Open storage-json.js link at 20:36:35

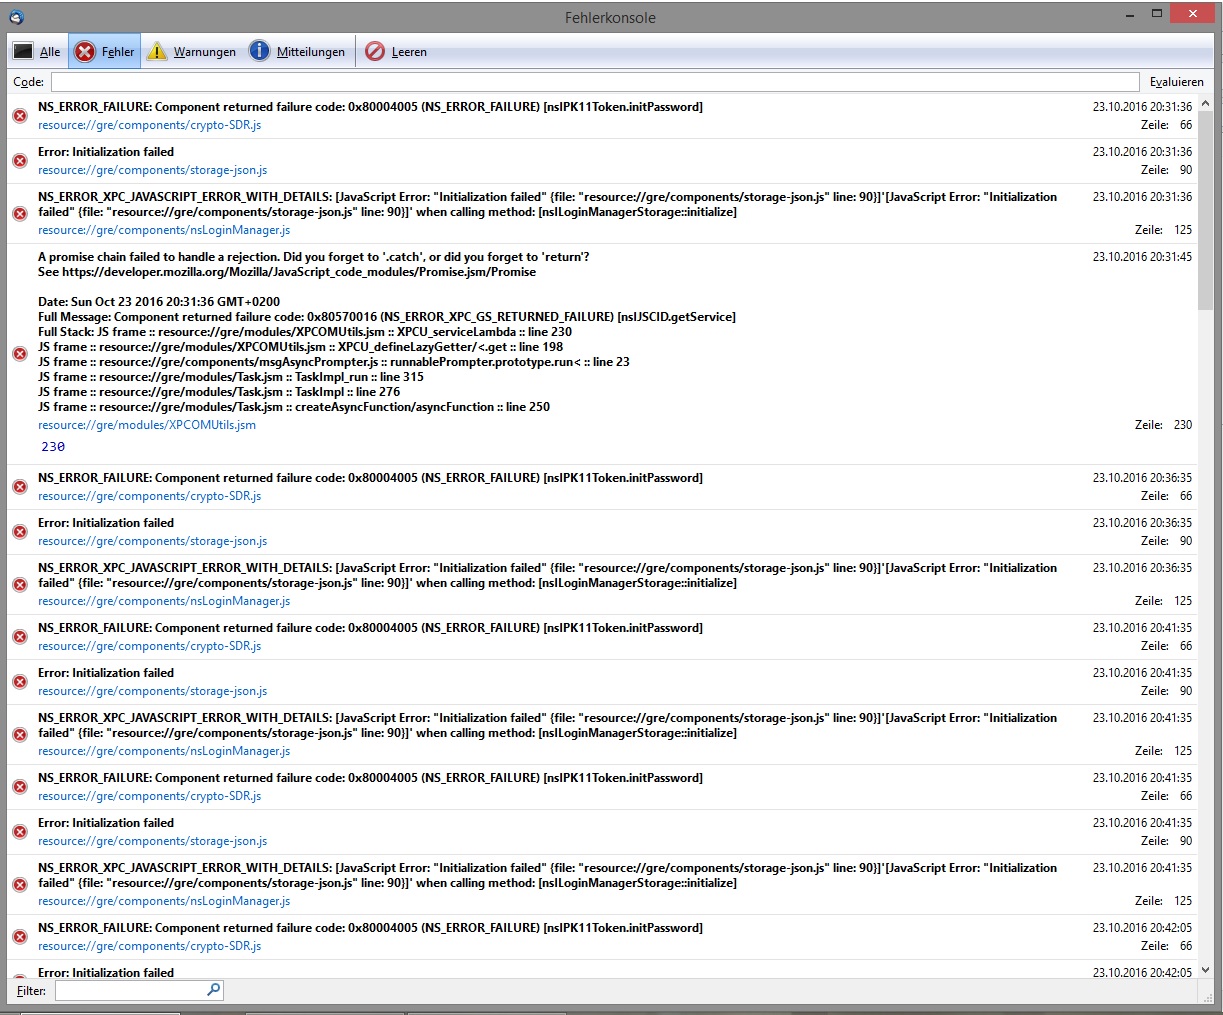pyautogui.click(x=153, y=541)
